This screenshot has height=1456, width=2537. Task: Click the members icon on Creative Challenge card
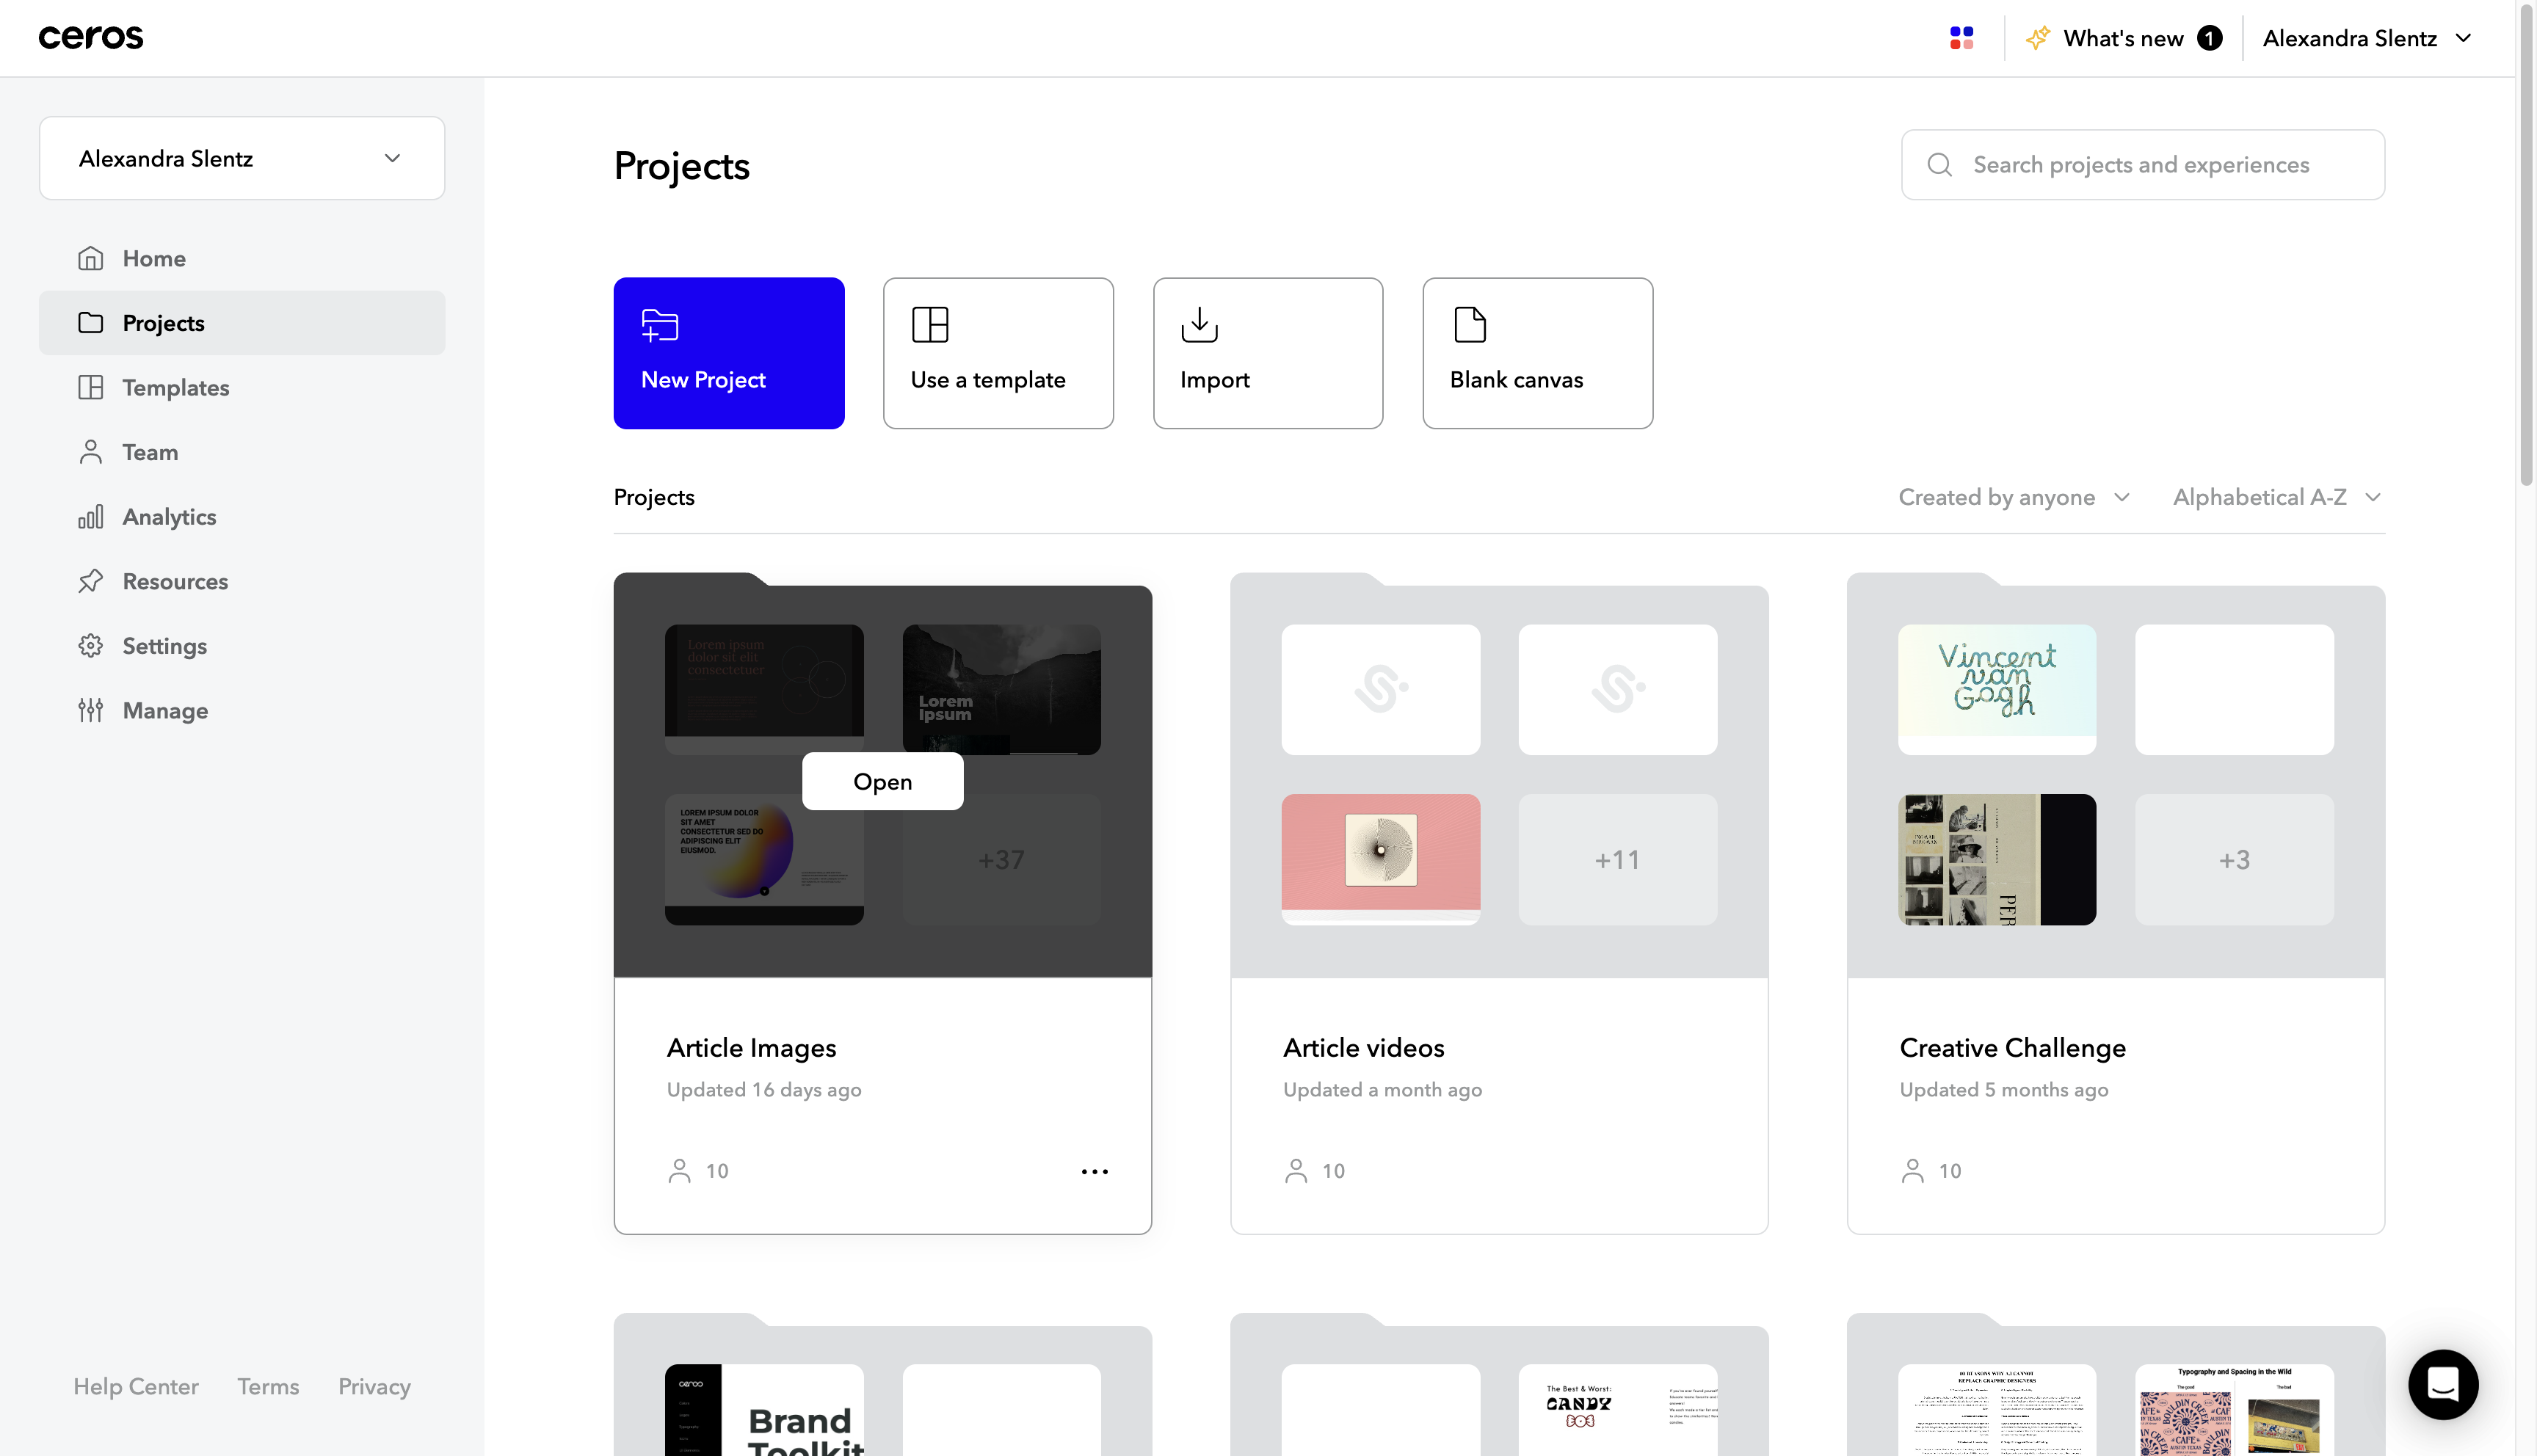pos(1913,1171)
